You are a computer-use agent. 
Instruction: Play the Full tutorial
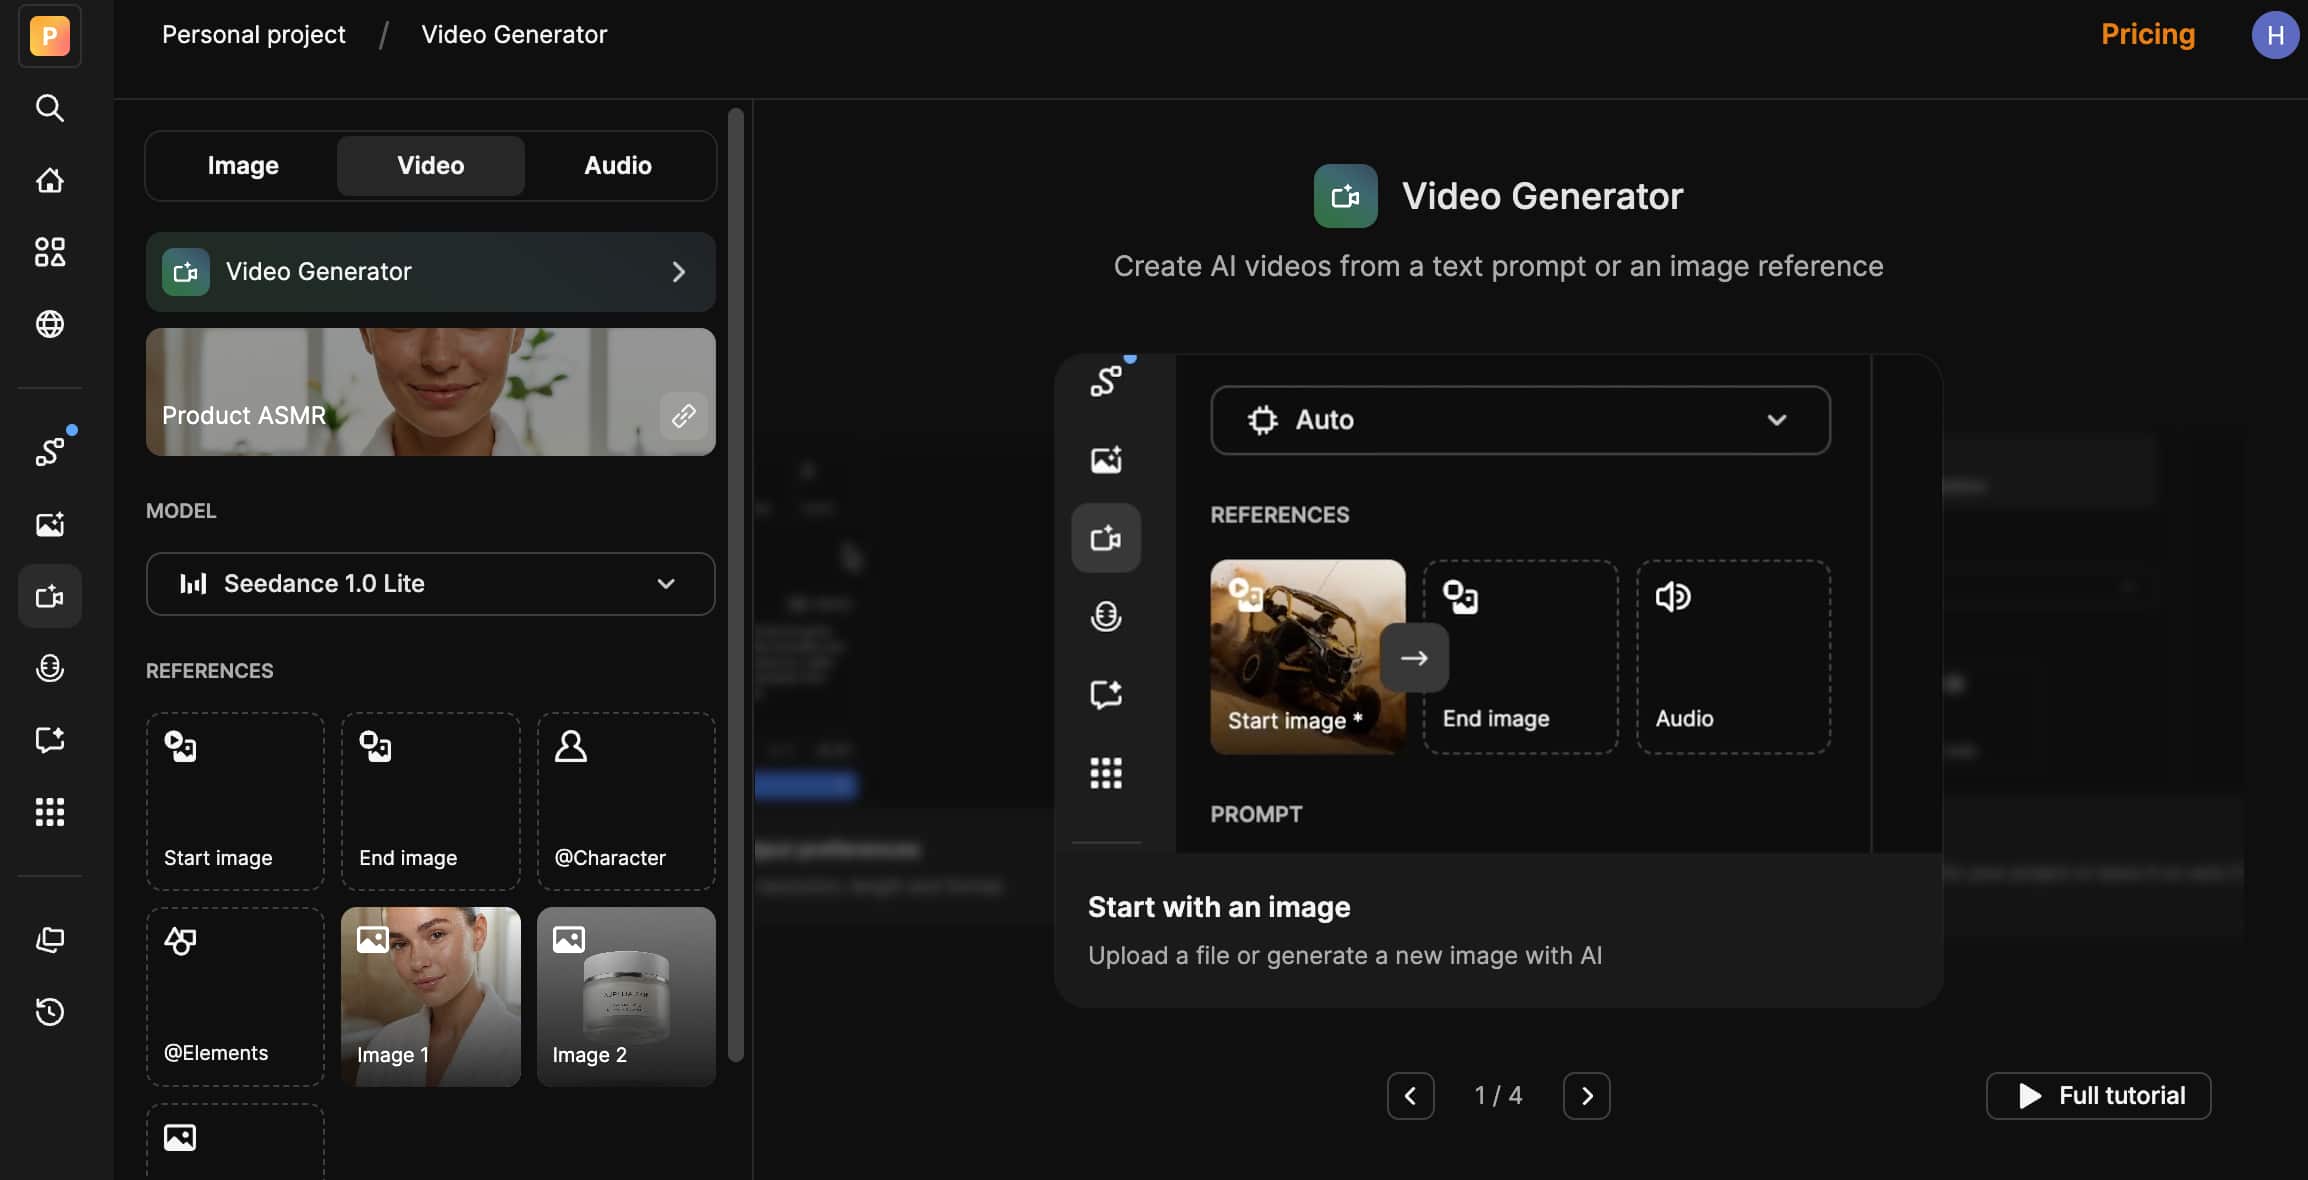point(2098,1096)
